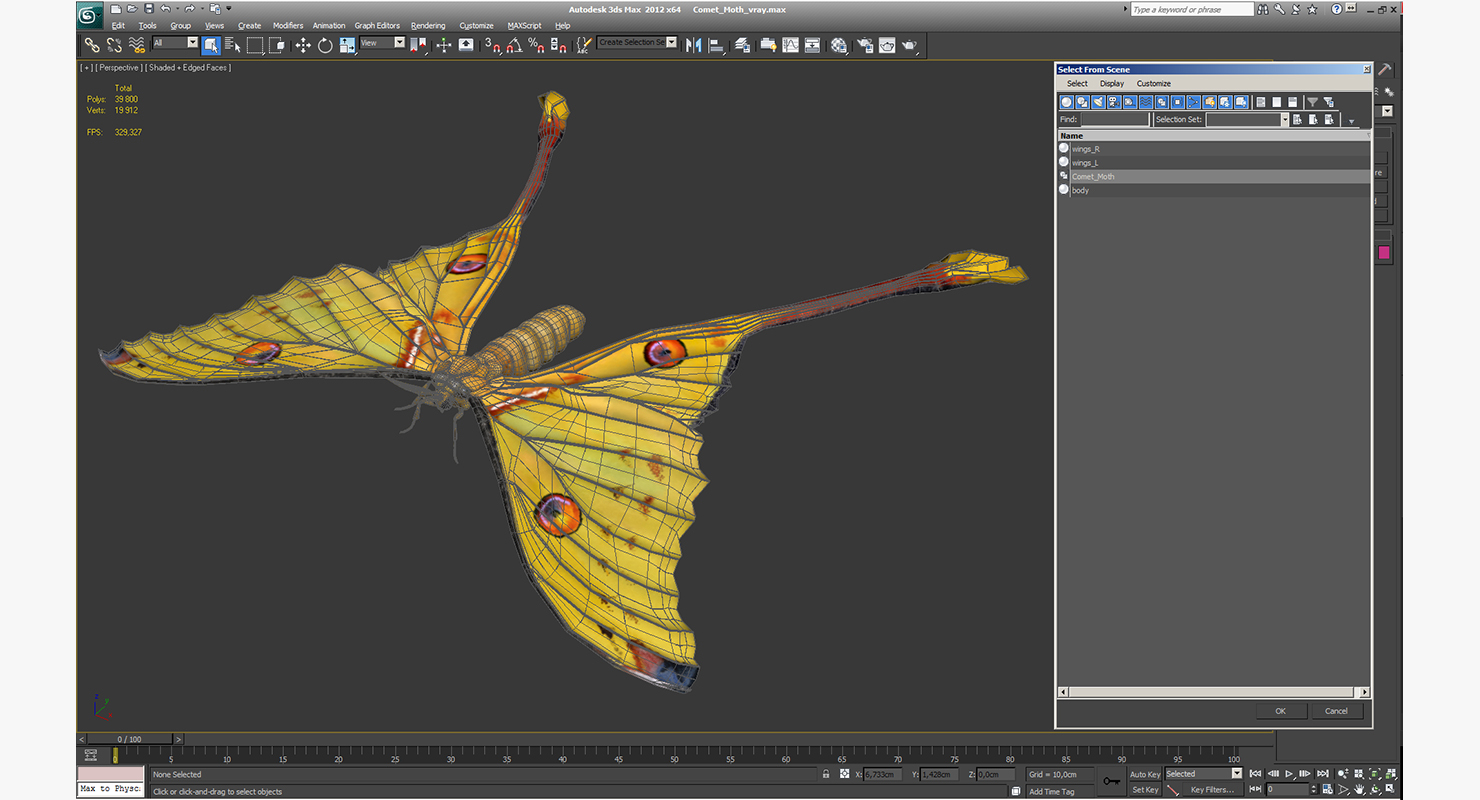Open the selection filter 'All' dropdown
1480x800 pixels.
click(175, 43)
